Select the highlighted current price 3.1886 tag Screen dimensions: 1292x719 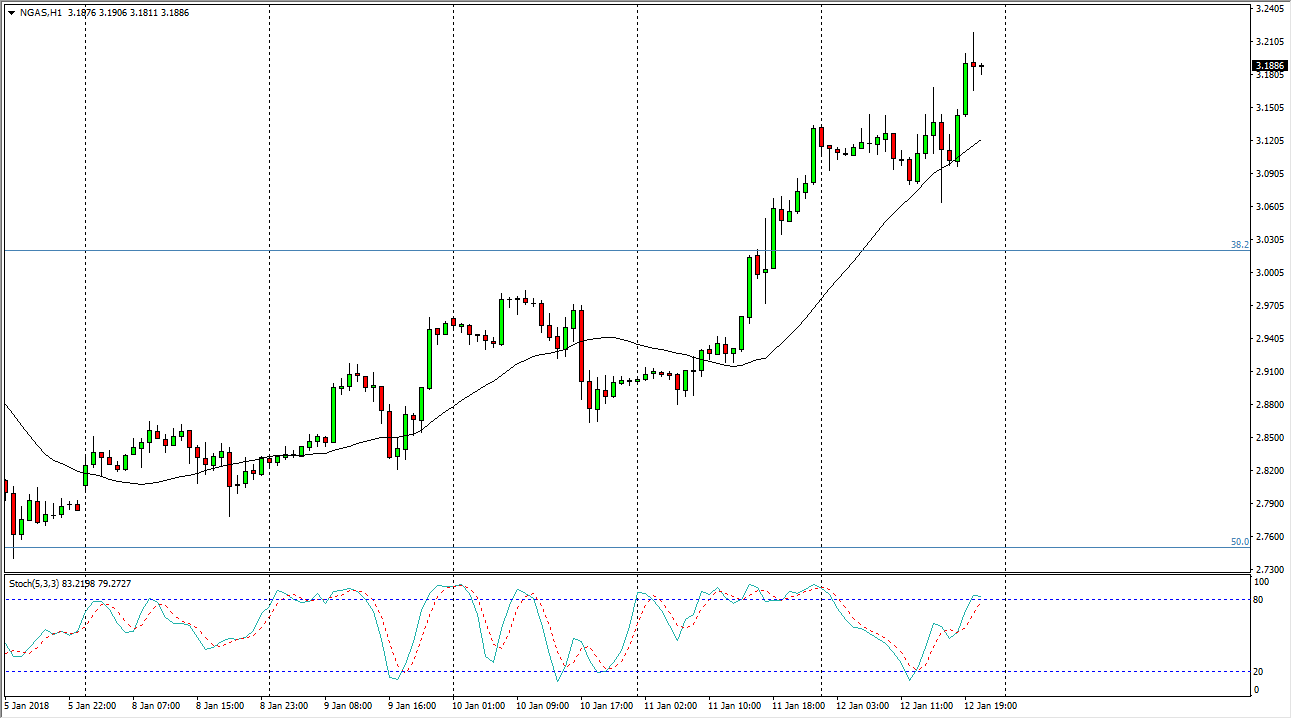click(1269, 66)
